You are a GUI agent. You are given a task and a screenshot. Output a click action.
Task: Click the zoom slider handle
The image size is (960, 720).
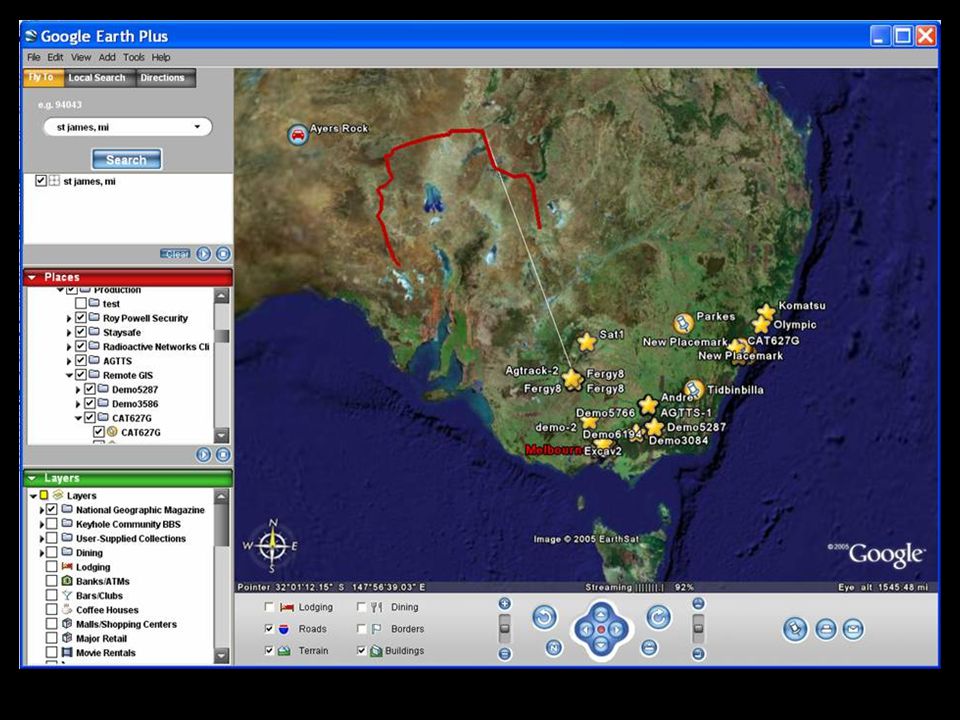pyautogui.click(x=504, y=629)
